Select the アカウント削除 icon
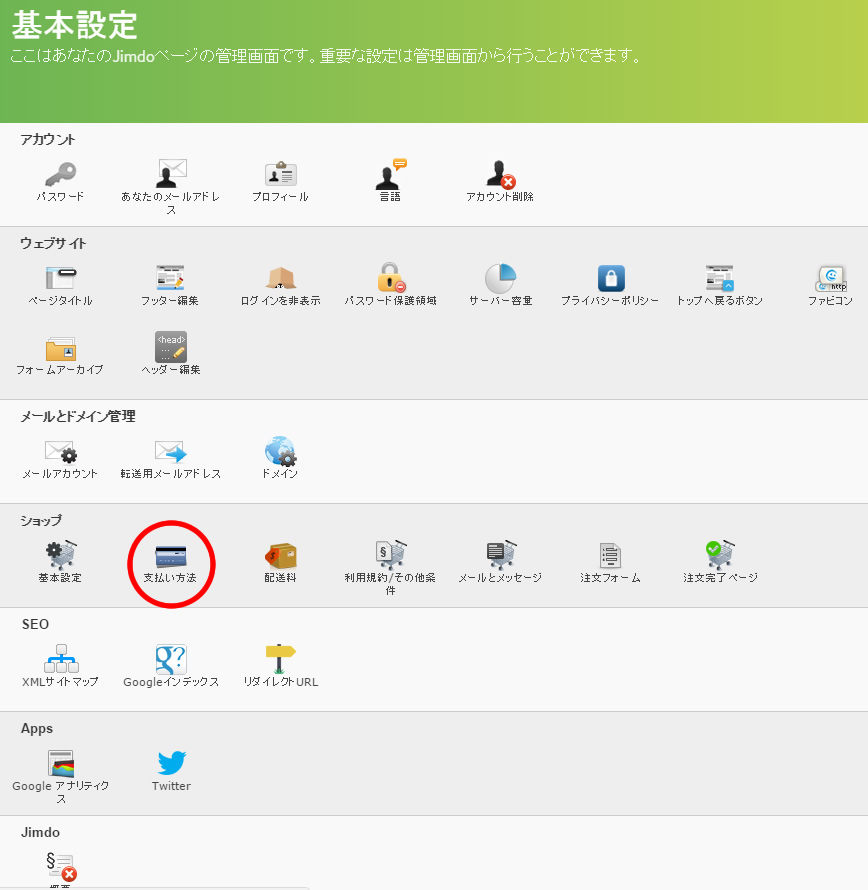The width and height of the screenshot is (868, 890). click(x=500, y=174)
